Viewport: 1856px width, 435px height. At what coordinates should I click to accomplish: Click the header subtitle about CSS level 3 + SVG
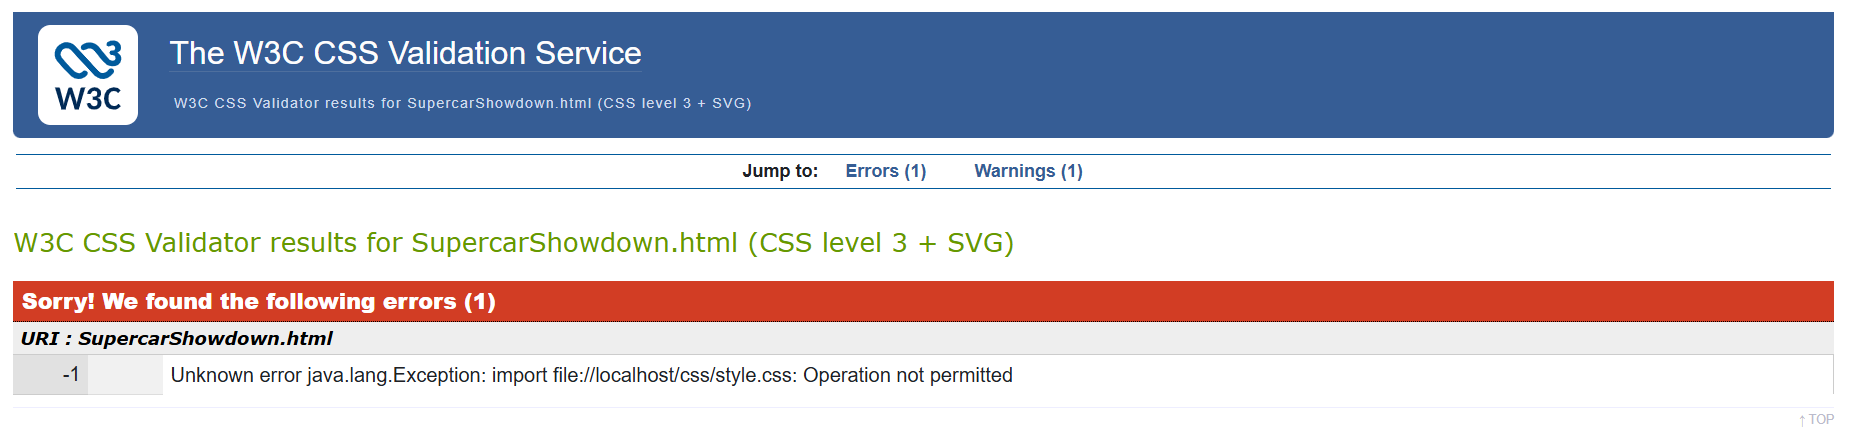click(x=462, y=103)
